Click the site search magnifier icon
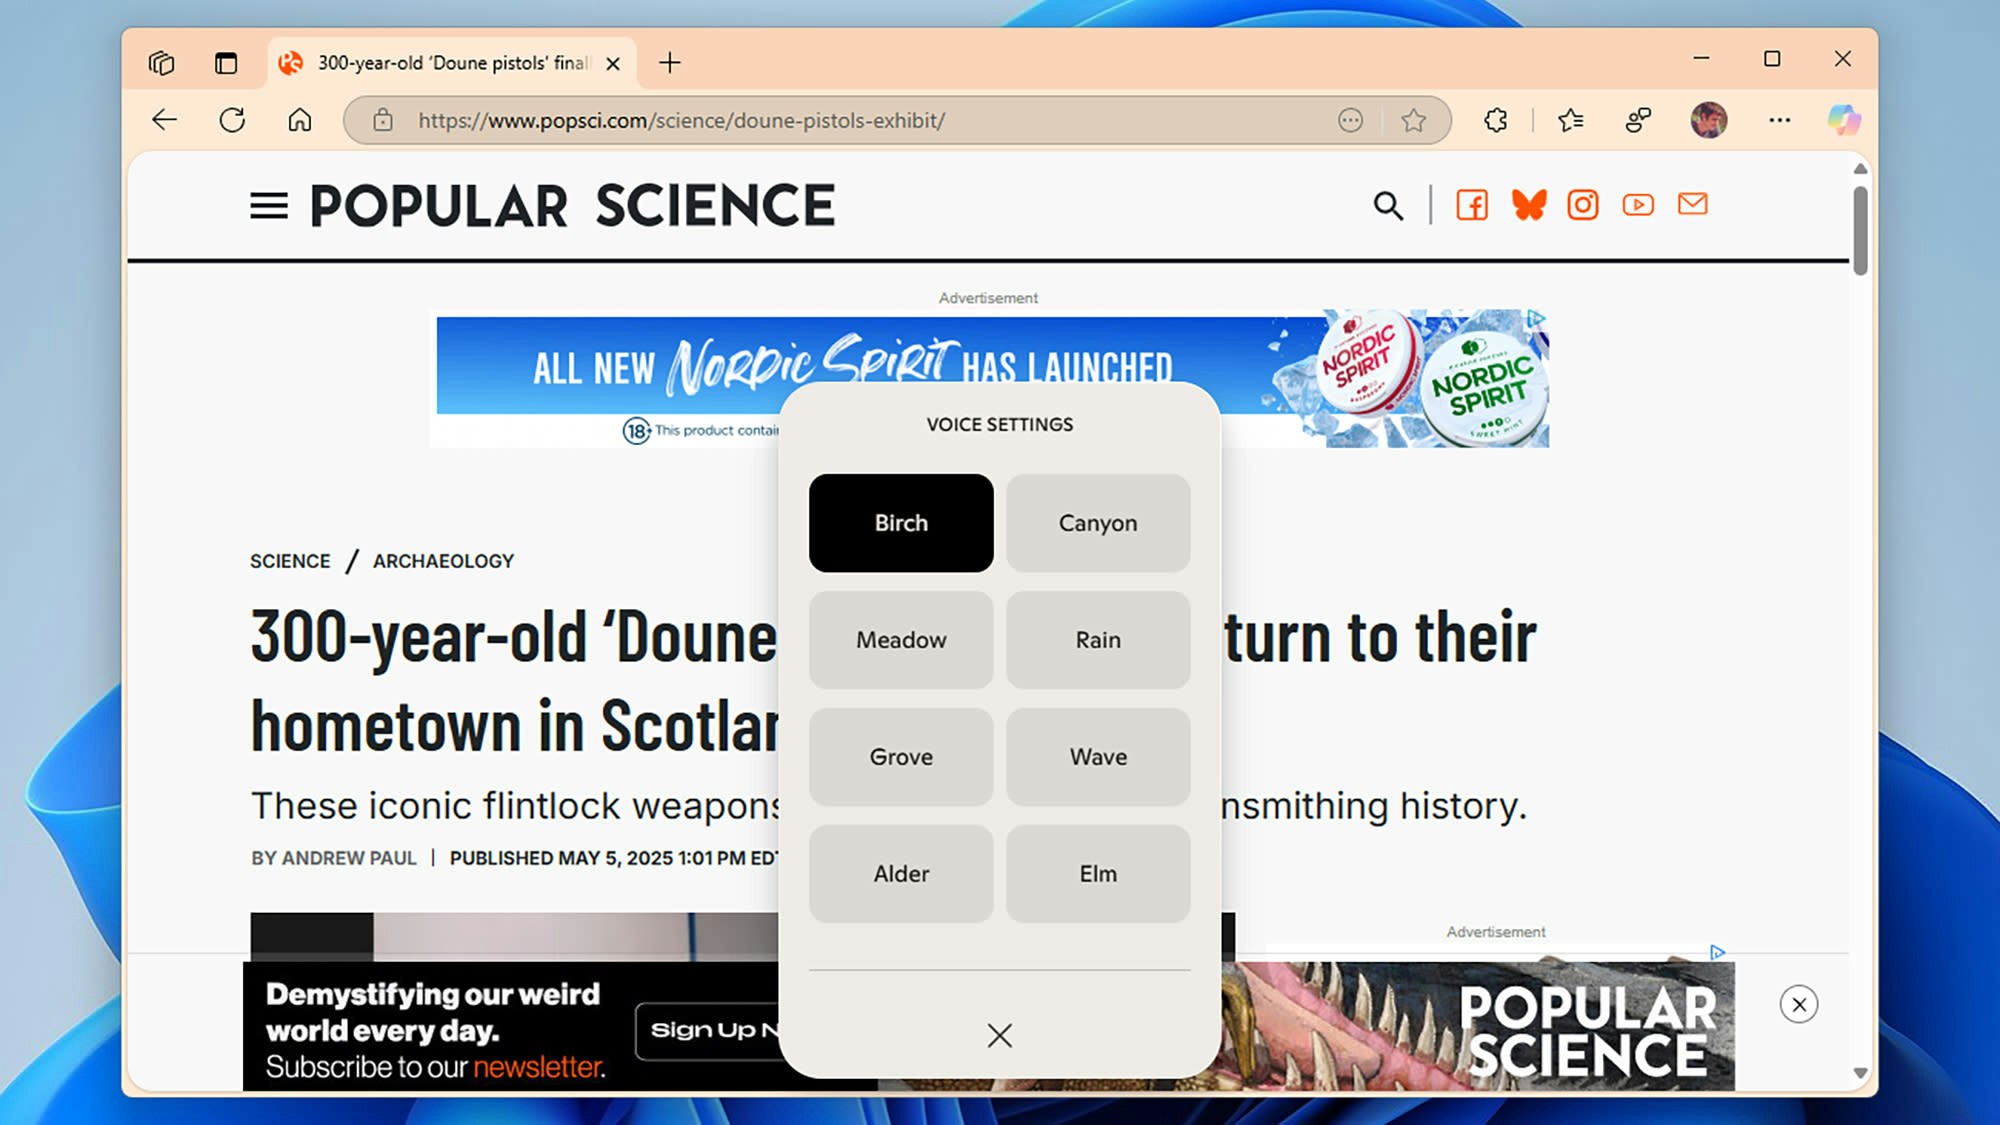The image size is (2000, 1125). point(1387,206)
